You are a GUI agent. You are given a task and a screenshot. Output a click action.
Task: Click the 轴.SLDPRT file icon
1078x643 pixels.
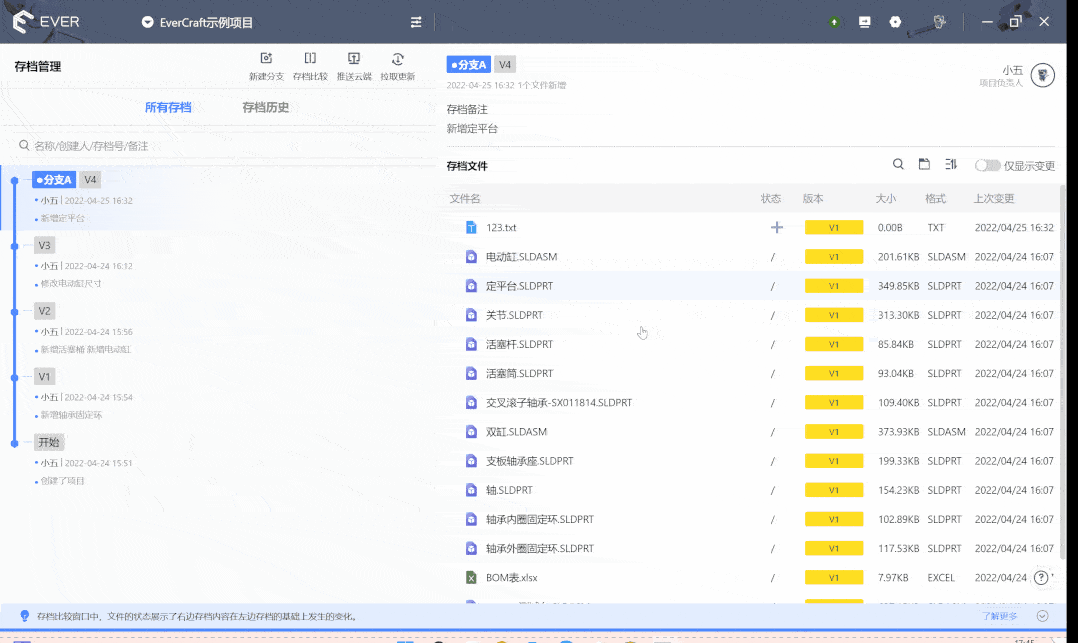[471, 490]
